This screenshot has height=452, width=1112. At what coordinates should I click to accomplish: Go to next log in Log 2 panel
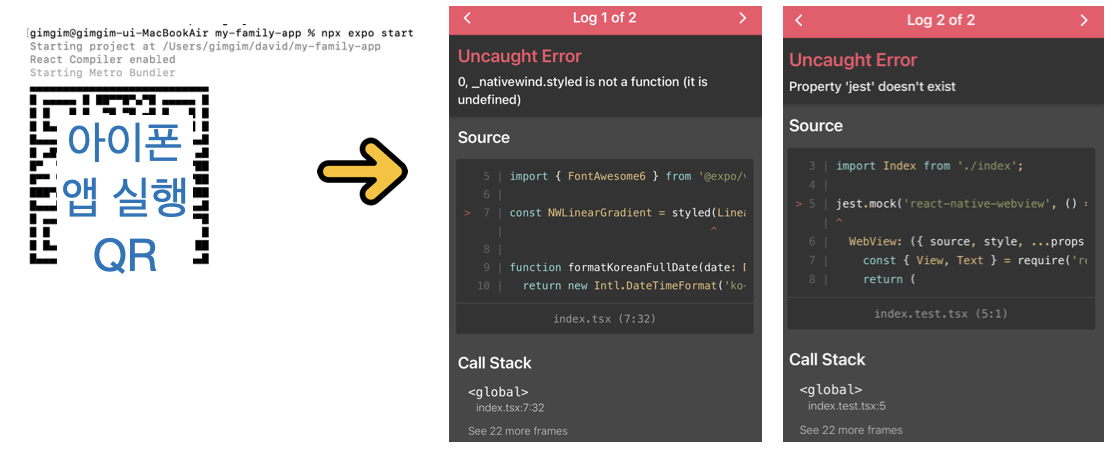click(x=1084, y=21)
